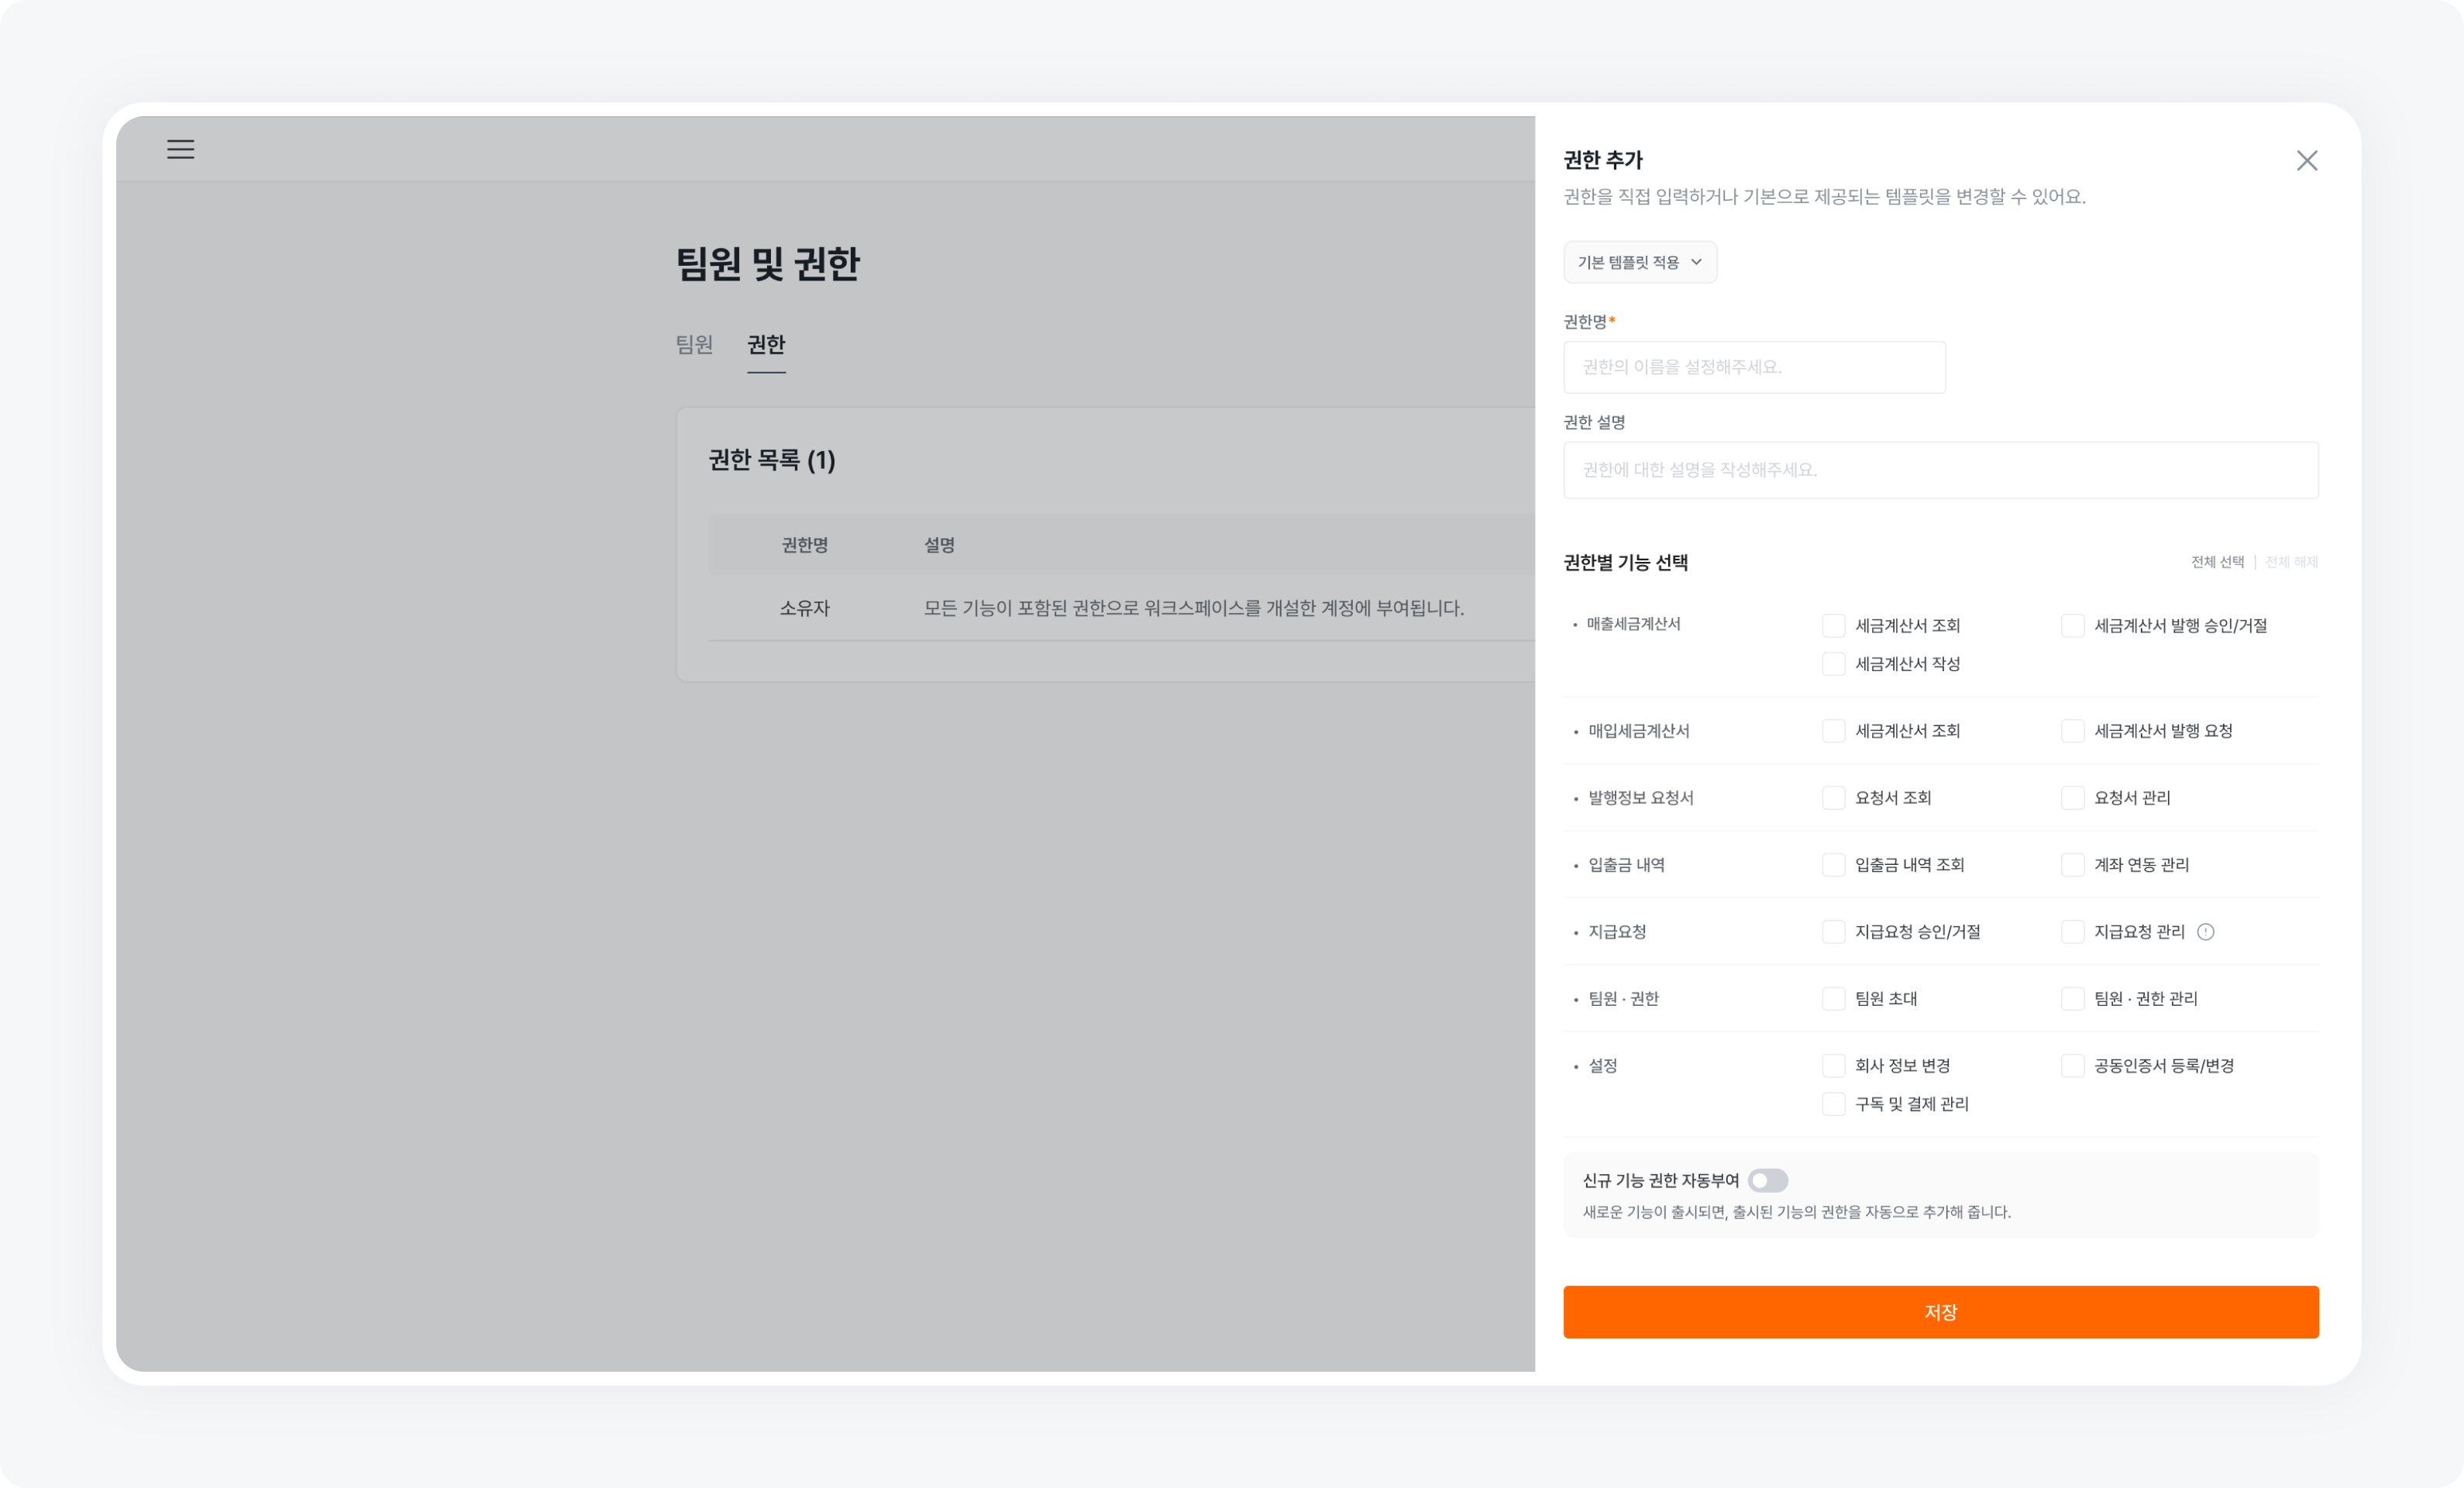Image resolution: width=2464 pixels, height=1488 pixels.
Task: Open the 기본 템플릿 적용 dropdown
Action: [x=1639, y=262]
